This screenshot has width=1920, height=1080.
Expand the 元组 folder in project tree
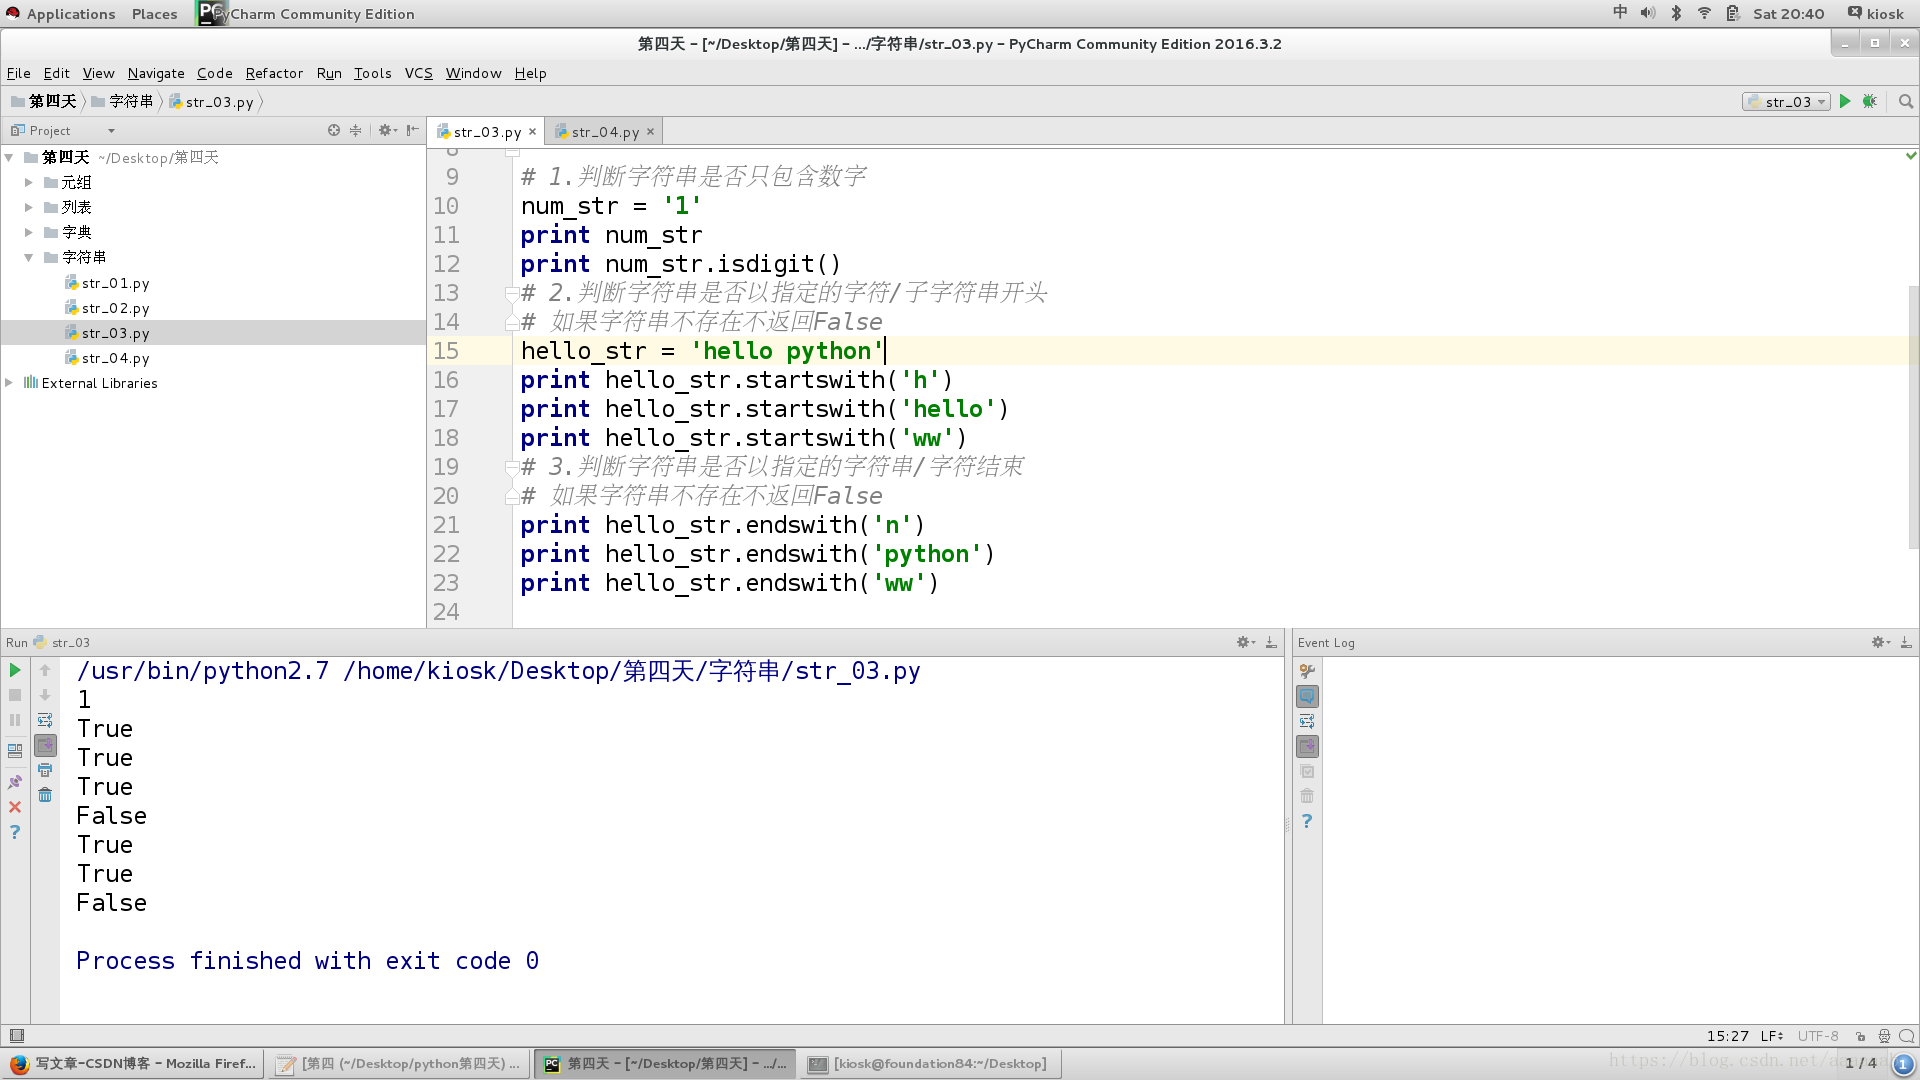point(29,182)
